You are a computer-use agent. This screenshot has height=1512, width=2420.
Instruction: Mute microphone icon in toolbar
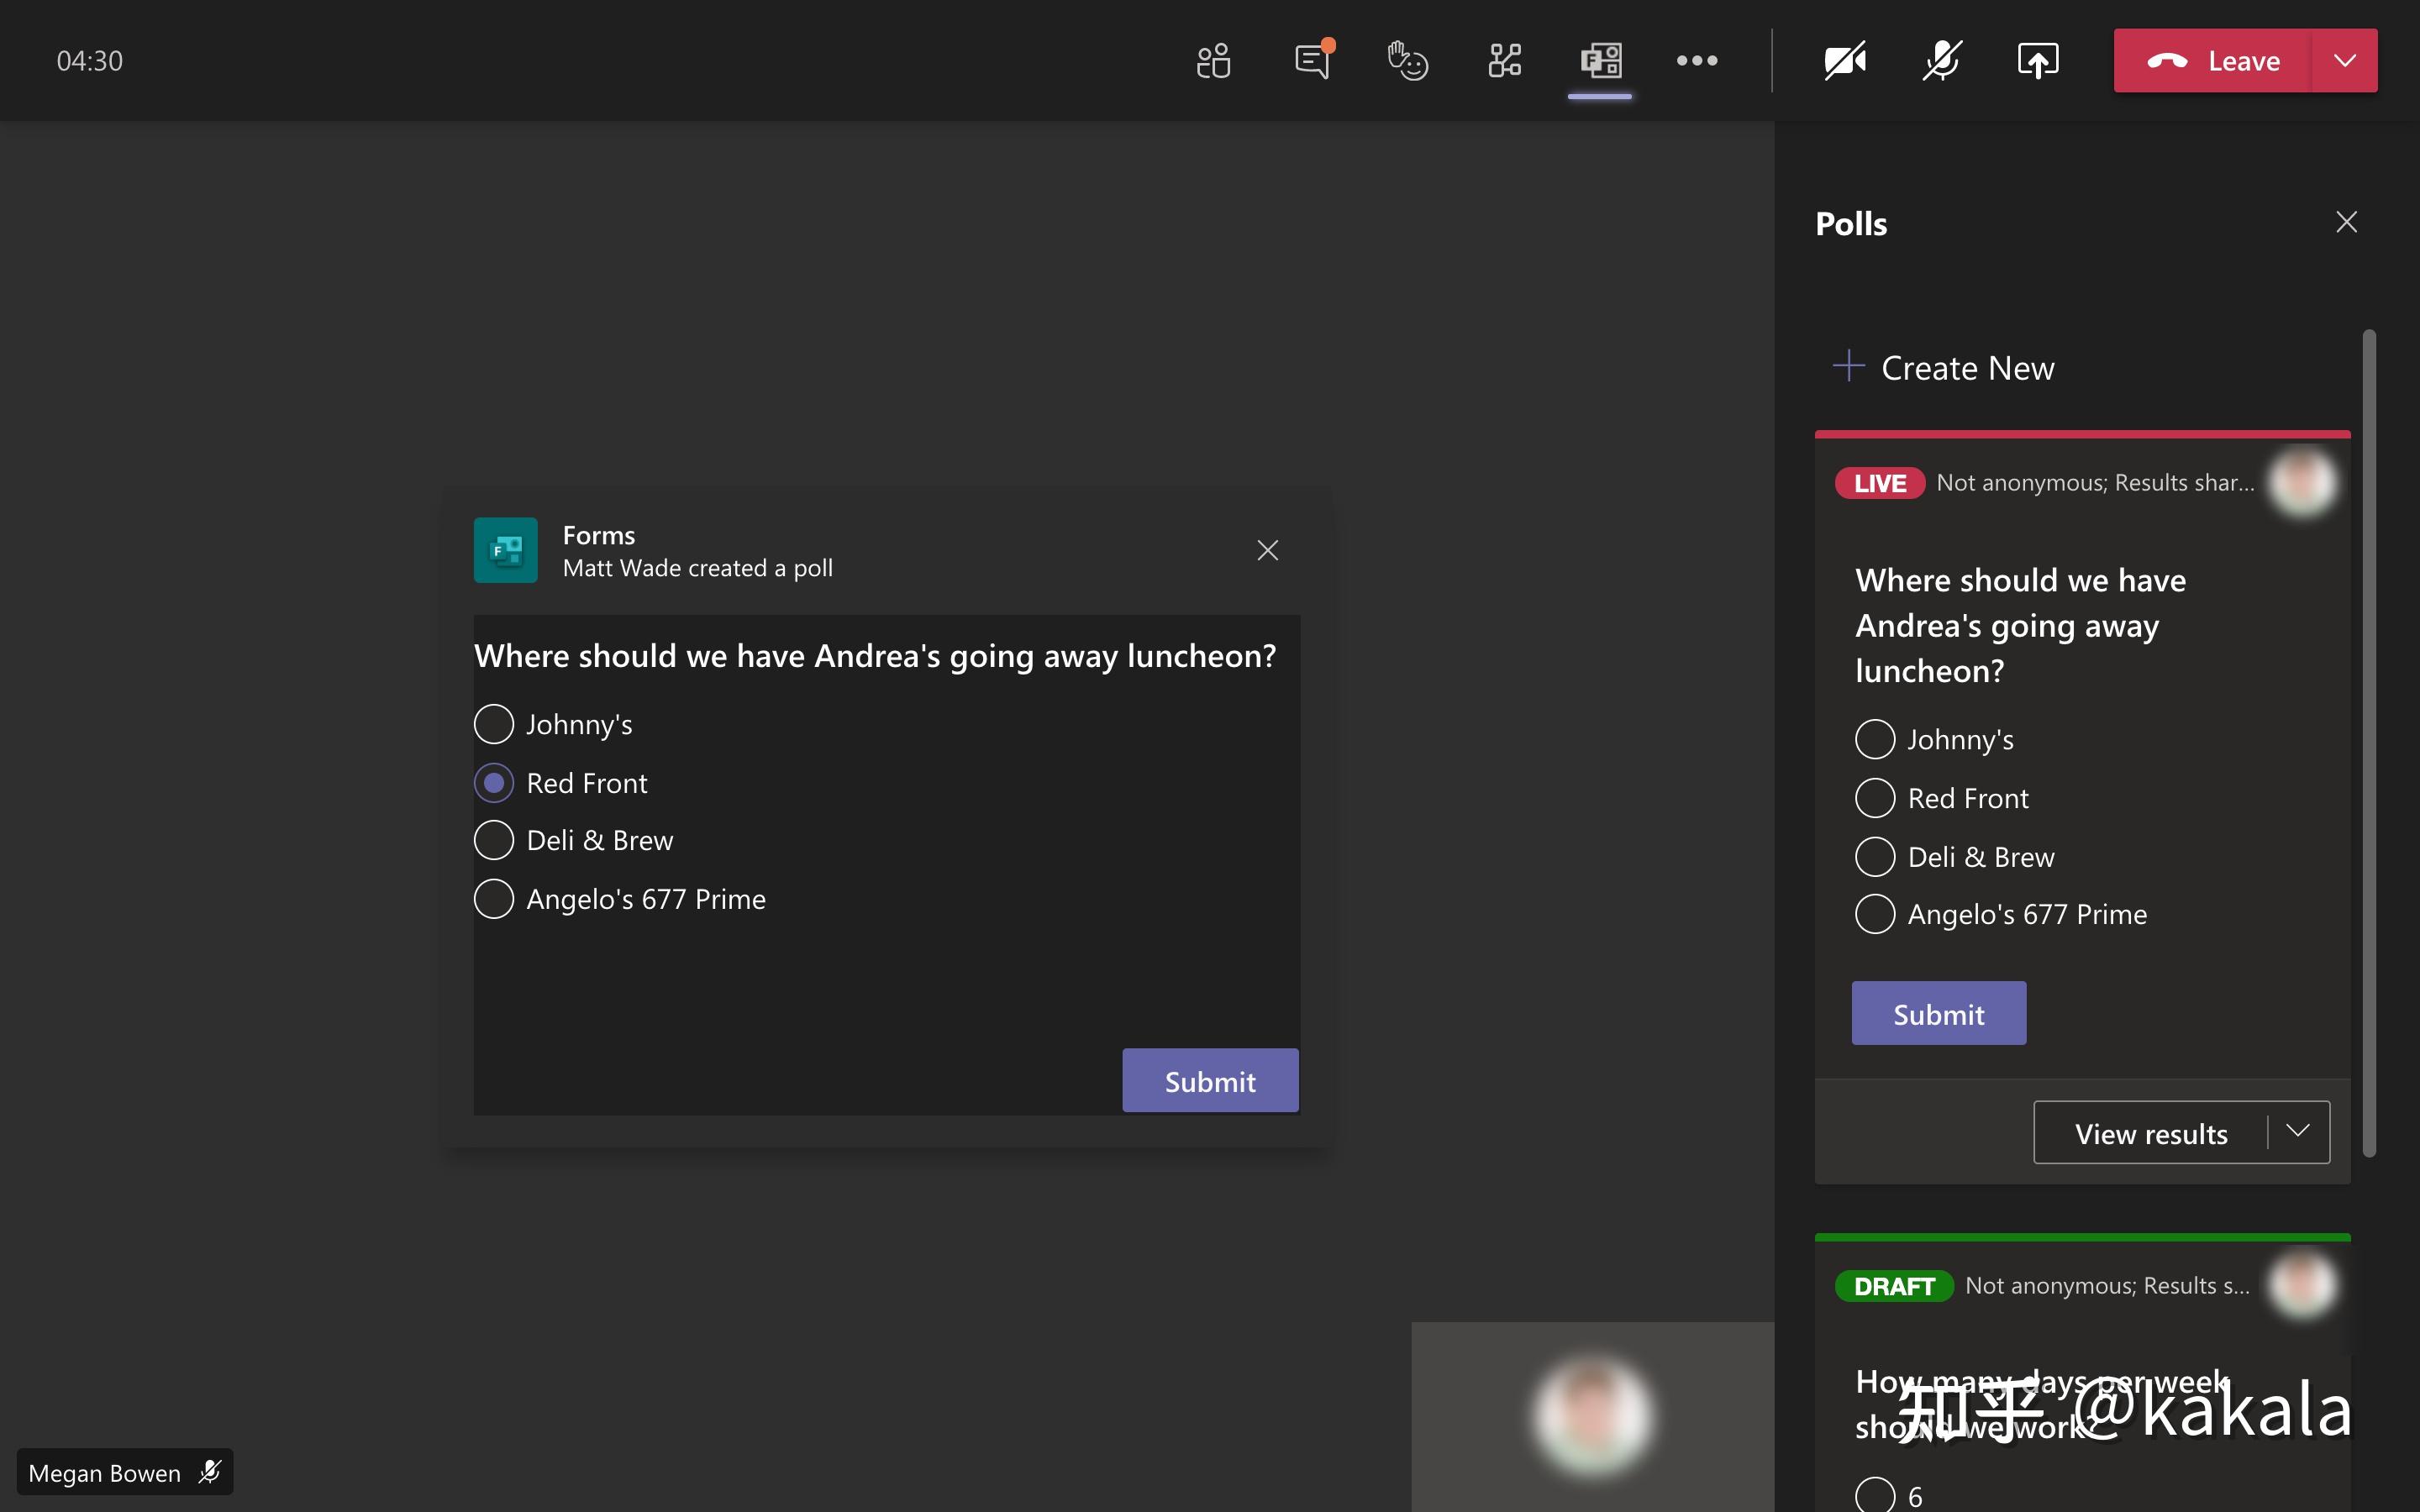click(x=1941, y=60)
